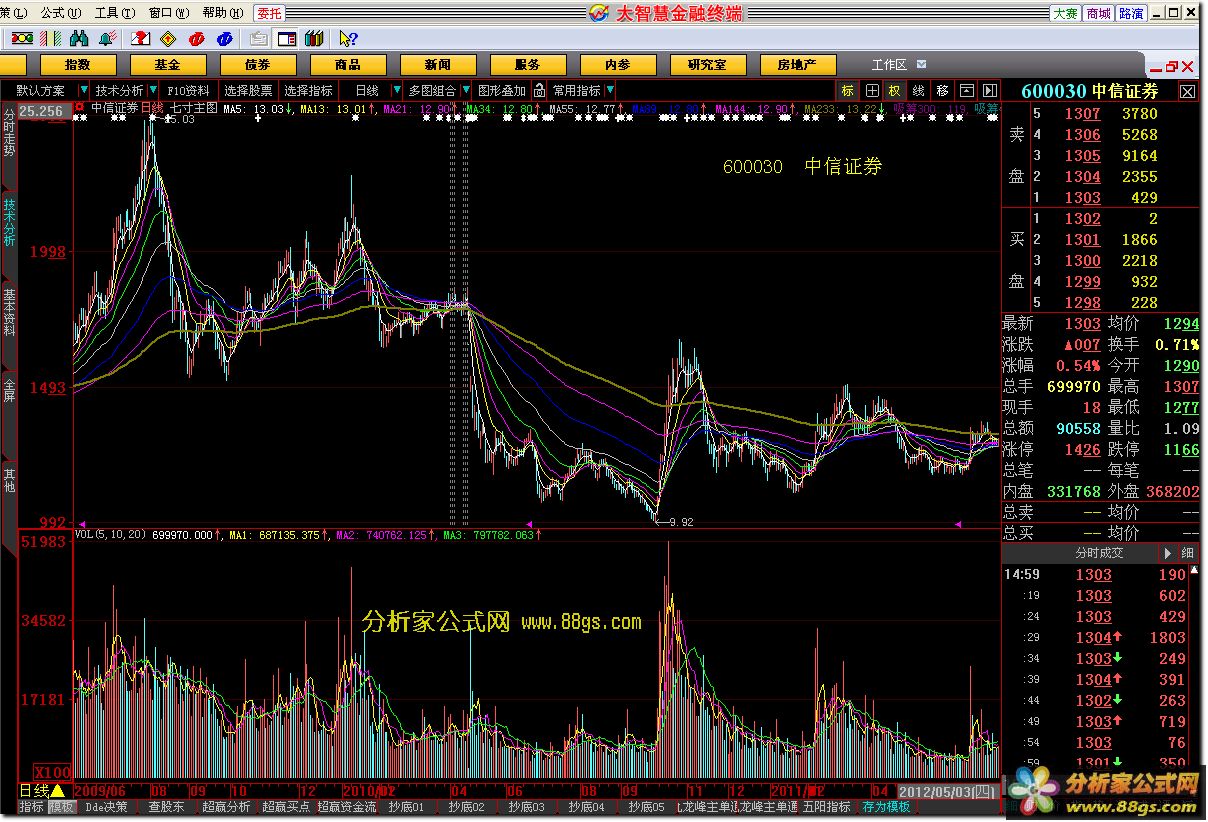Switch to the 超赢分析 bottom tab
The image size is (1208, 822).
tap(226, 807)
